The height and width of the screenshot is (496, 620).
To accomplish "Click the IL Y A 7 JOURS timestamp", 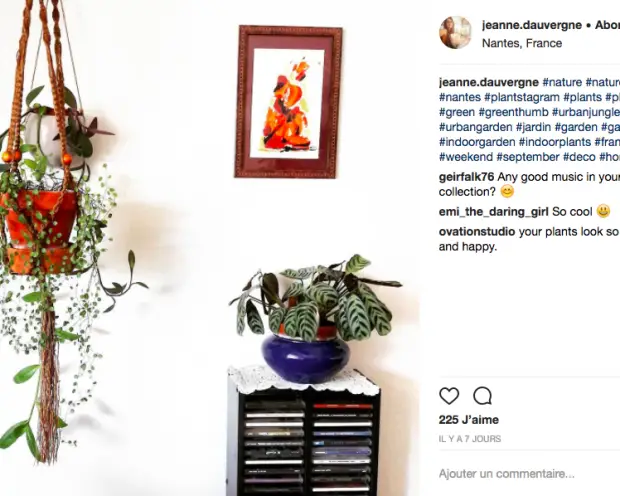I will pos(470,439).
